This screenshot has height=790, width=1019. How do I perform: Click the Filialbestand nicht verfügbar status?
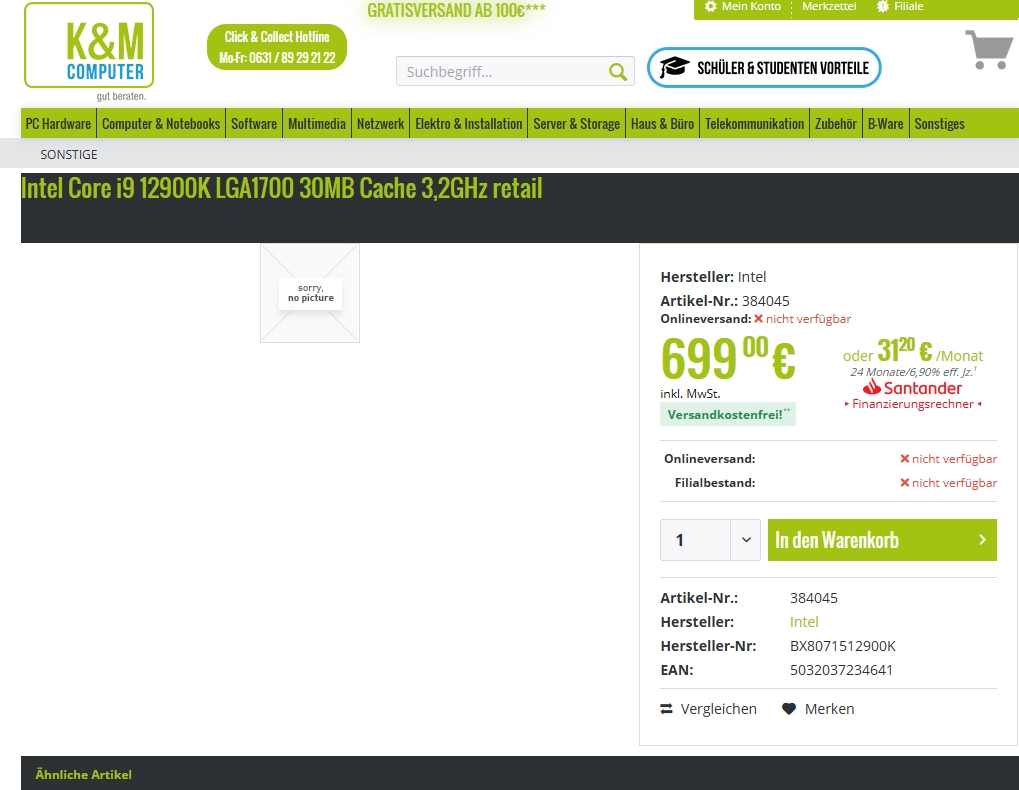click(948, 483)
